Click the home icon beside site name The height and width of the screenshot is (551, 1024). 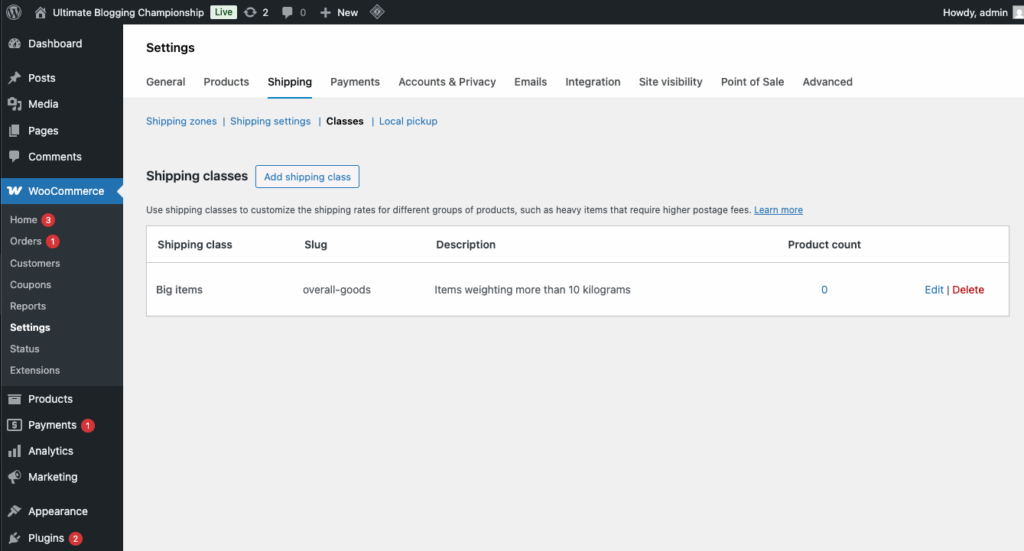(x=40, y=12)
